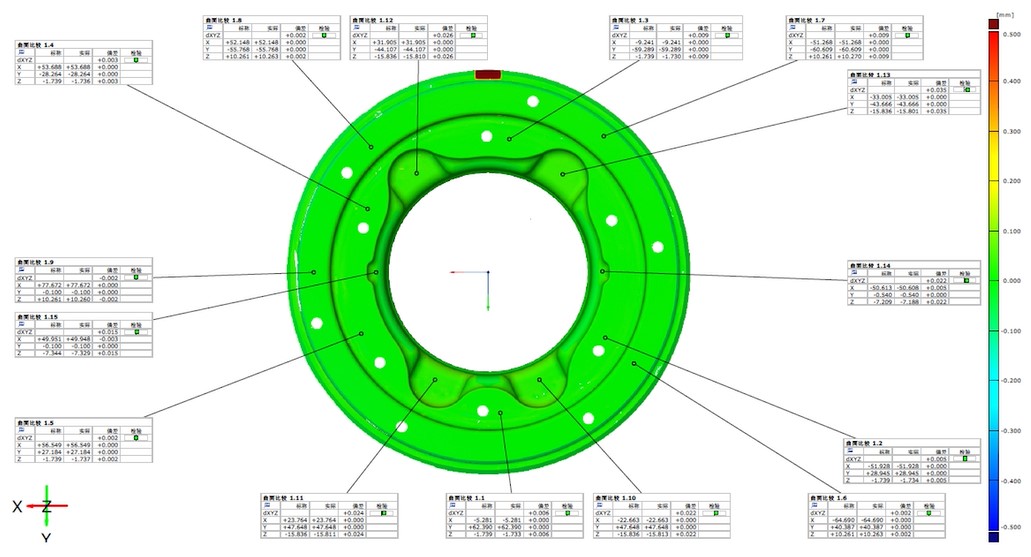This screenshot has height=557, width=1031.
Task: Select the dark red marker on the part's top edge
Action: [x=488, y=74]
